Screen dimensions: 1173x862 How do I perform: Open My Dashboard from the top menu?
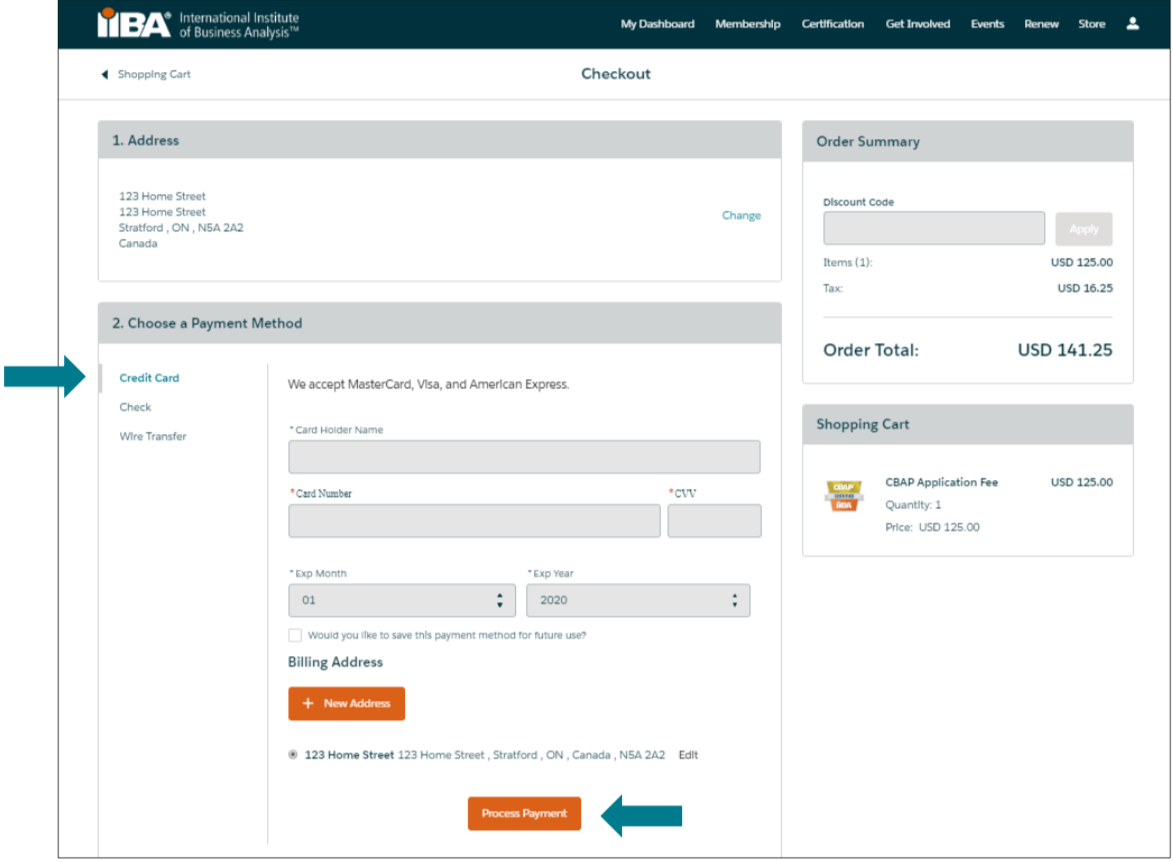pos(657,23)
